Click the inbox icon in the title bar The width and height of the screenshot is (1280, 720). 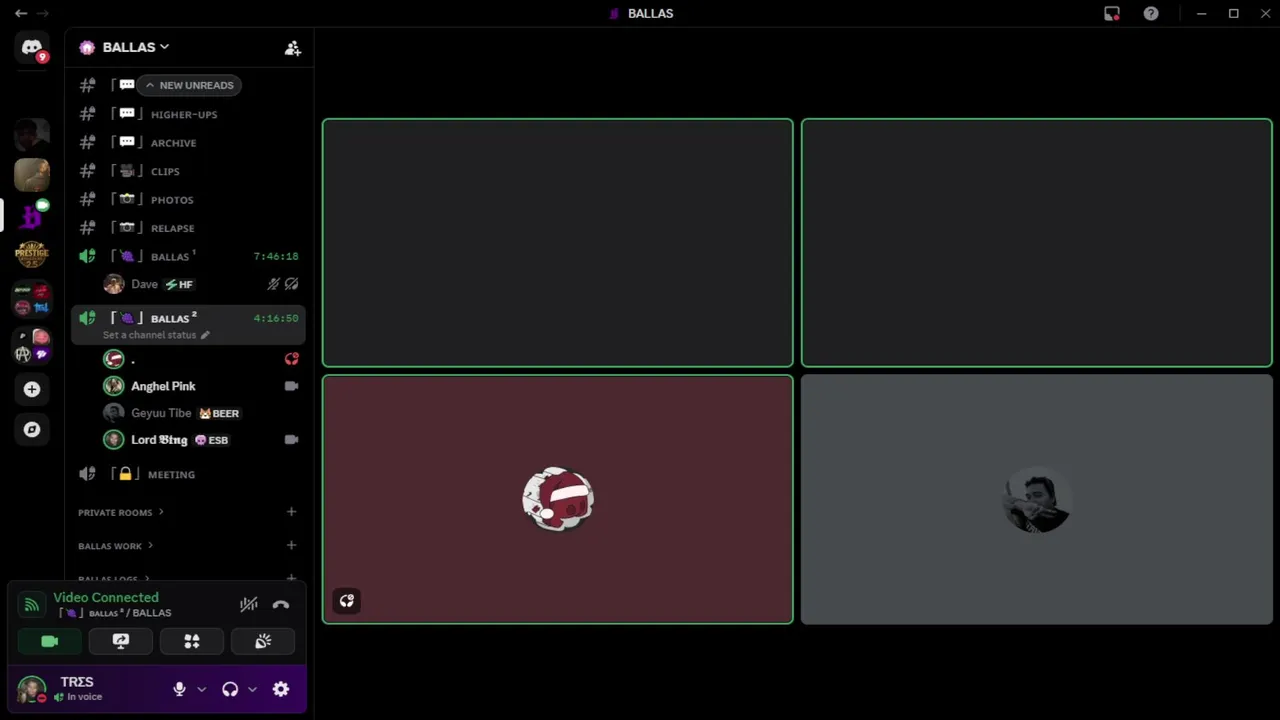click(1112, 13)
